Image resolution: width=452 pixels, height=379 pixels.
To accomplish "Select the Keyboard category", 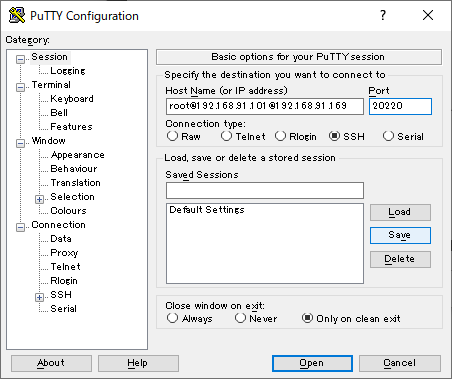I will pos(72,99).
